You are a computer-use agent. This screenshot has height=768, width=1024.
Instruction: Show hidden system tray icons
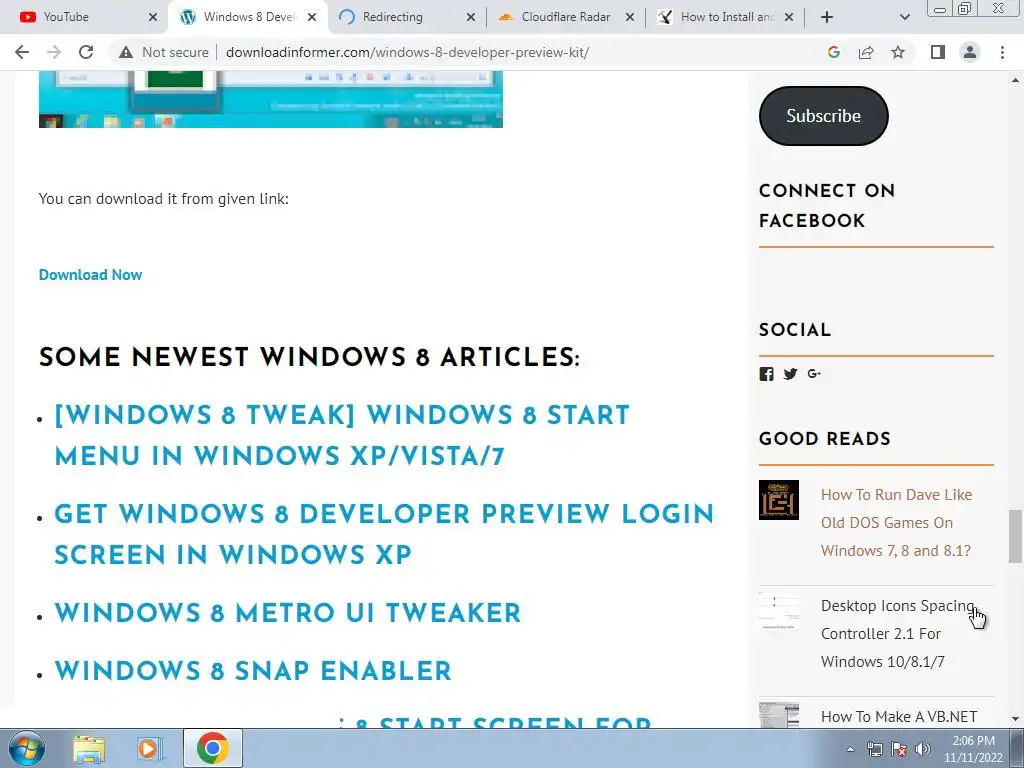pos(850,749)
